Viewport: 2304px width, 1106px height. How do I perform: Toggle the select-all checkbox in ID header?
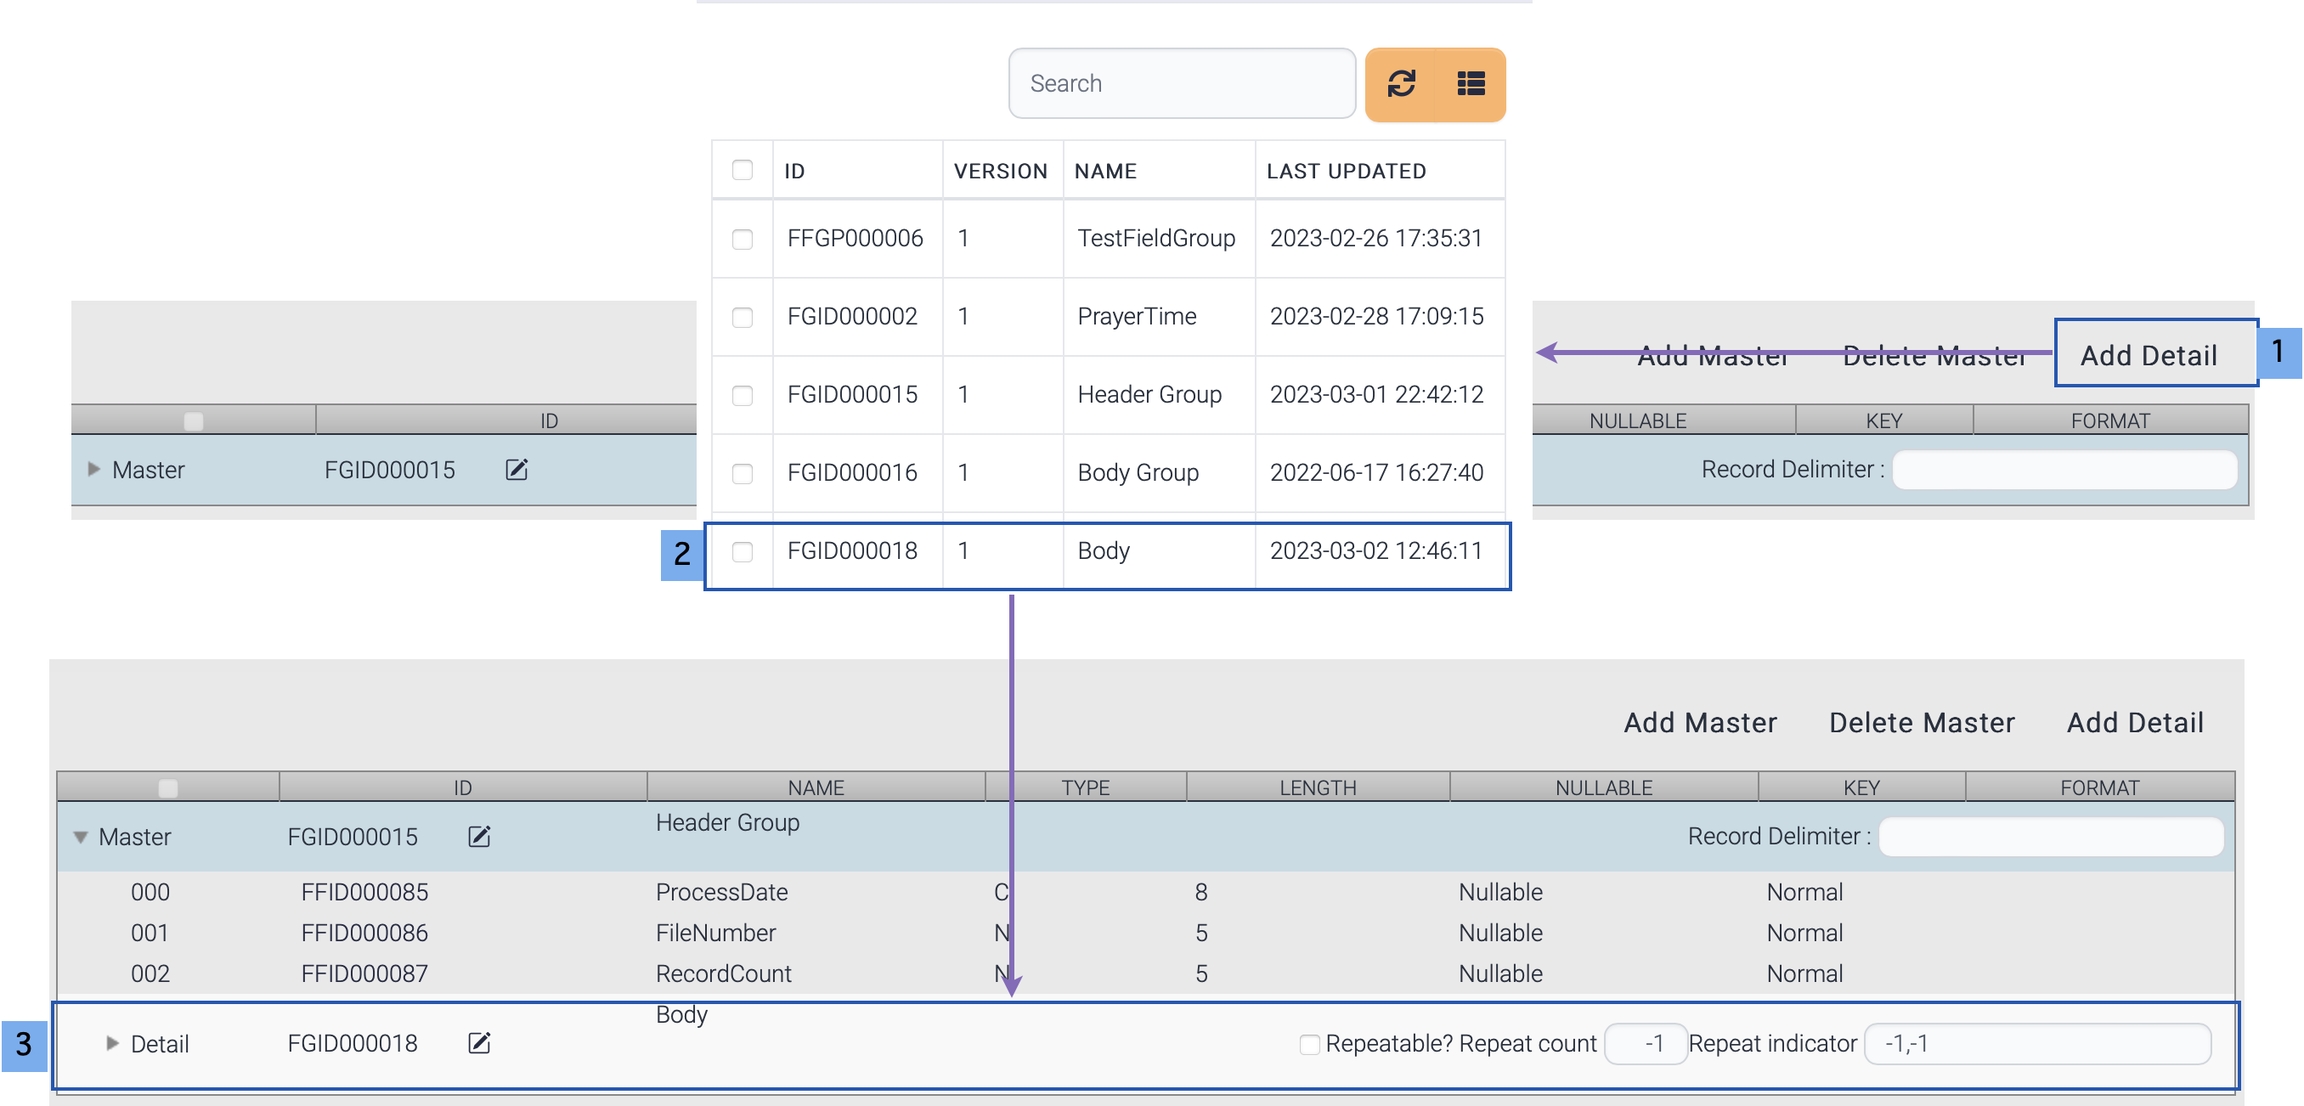742,170
